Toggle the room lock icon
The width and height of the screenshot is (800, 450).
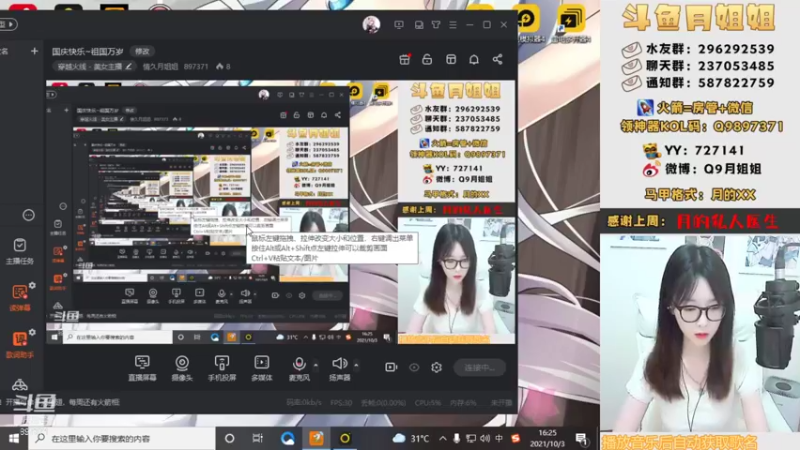427,59
